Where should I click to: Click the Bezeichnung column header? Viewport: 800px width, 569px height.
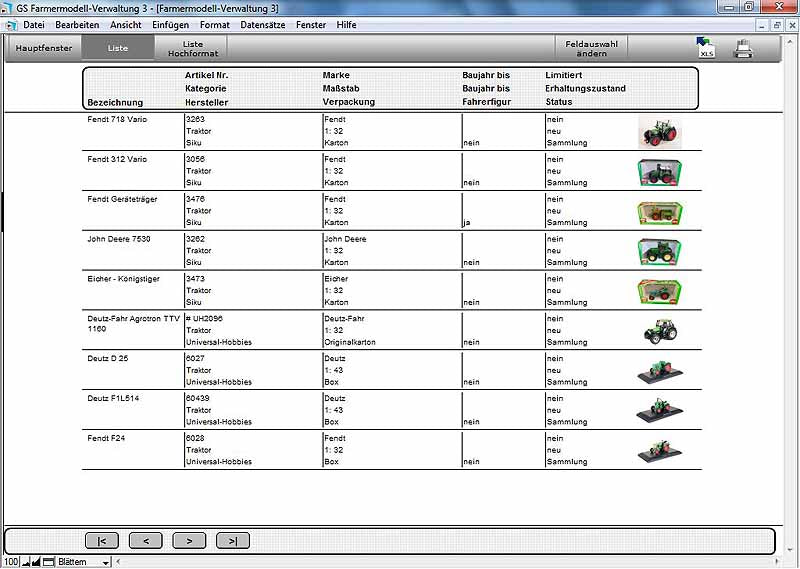[x=116, y=102]
